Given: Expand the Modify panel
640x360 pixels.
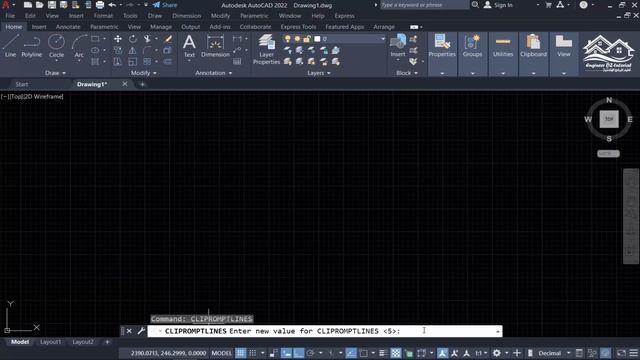Looking at the screenshot, I should [x=144, y=73].
